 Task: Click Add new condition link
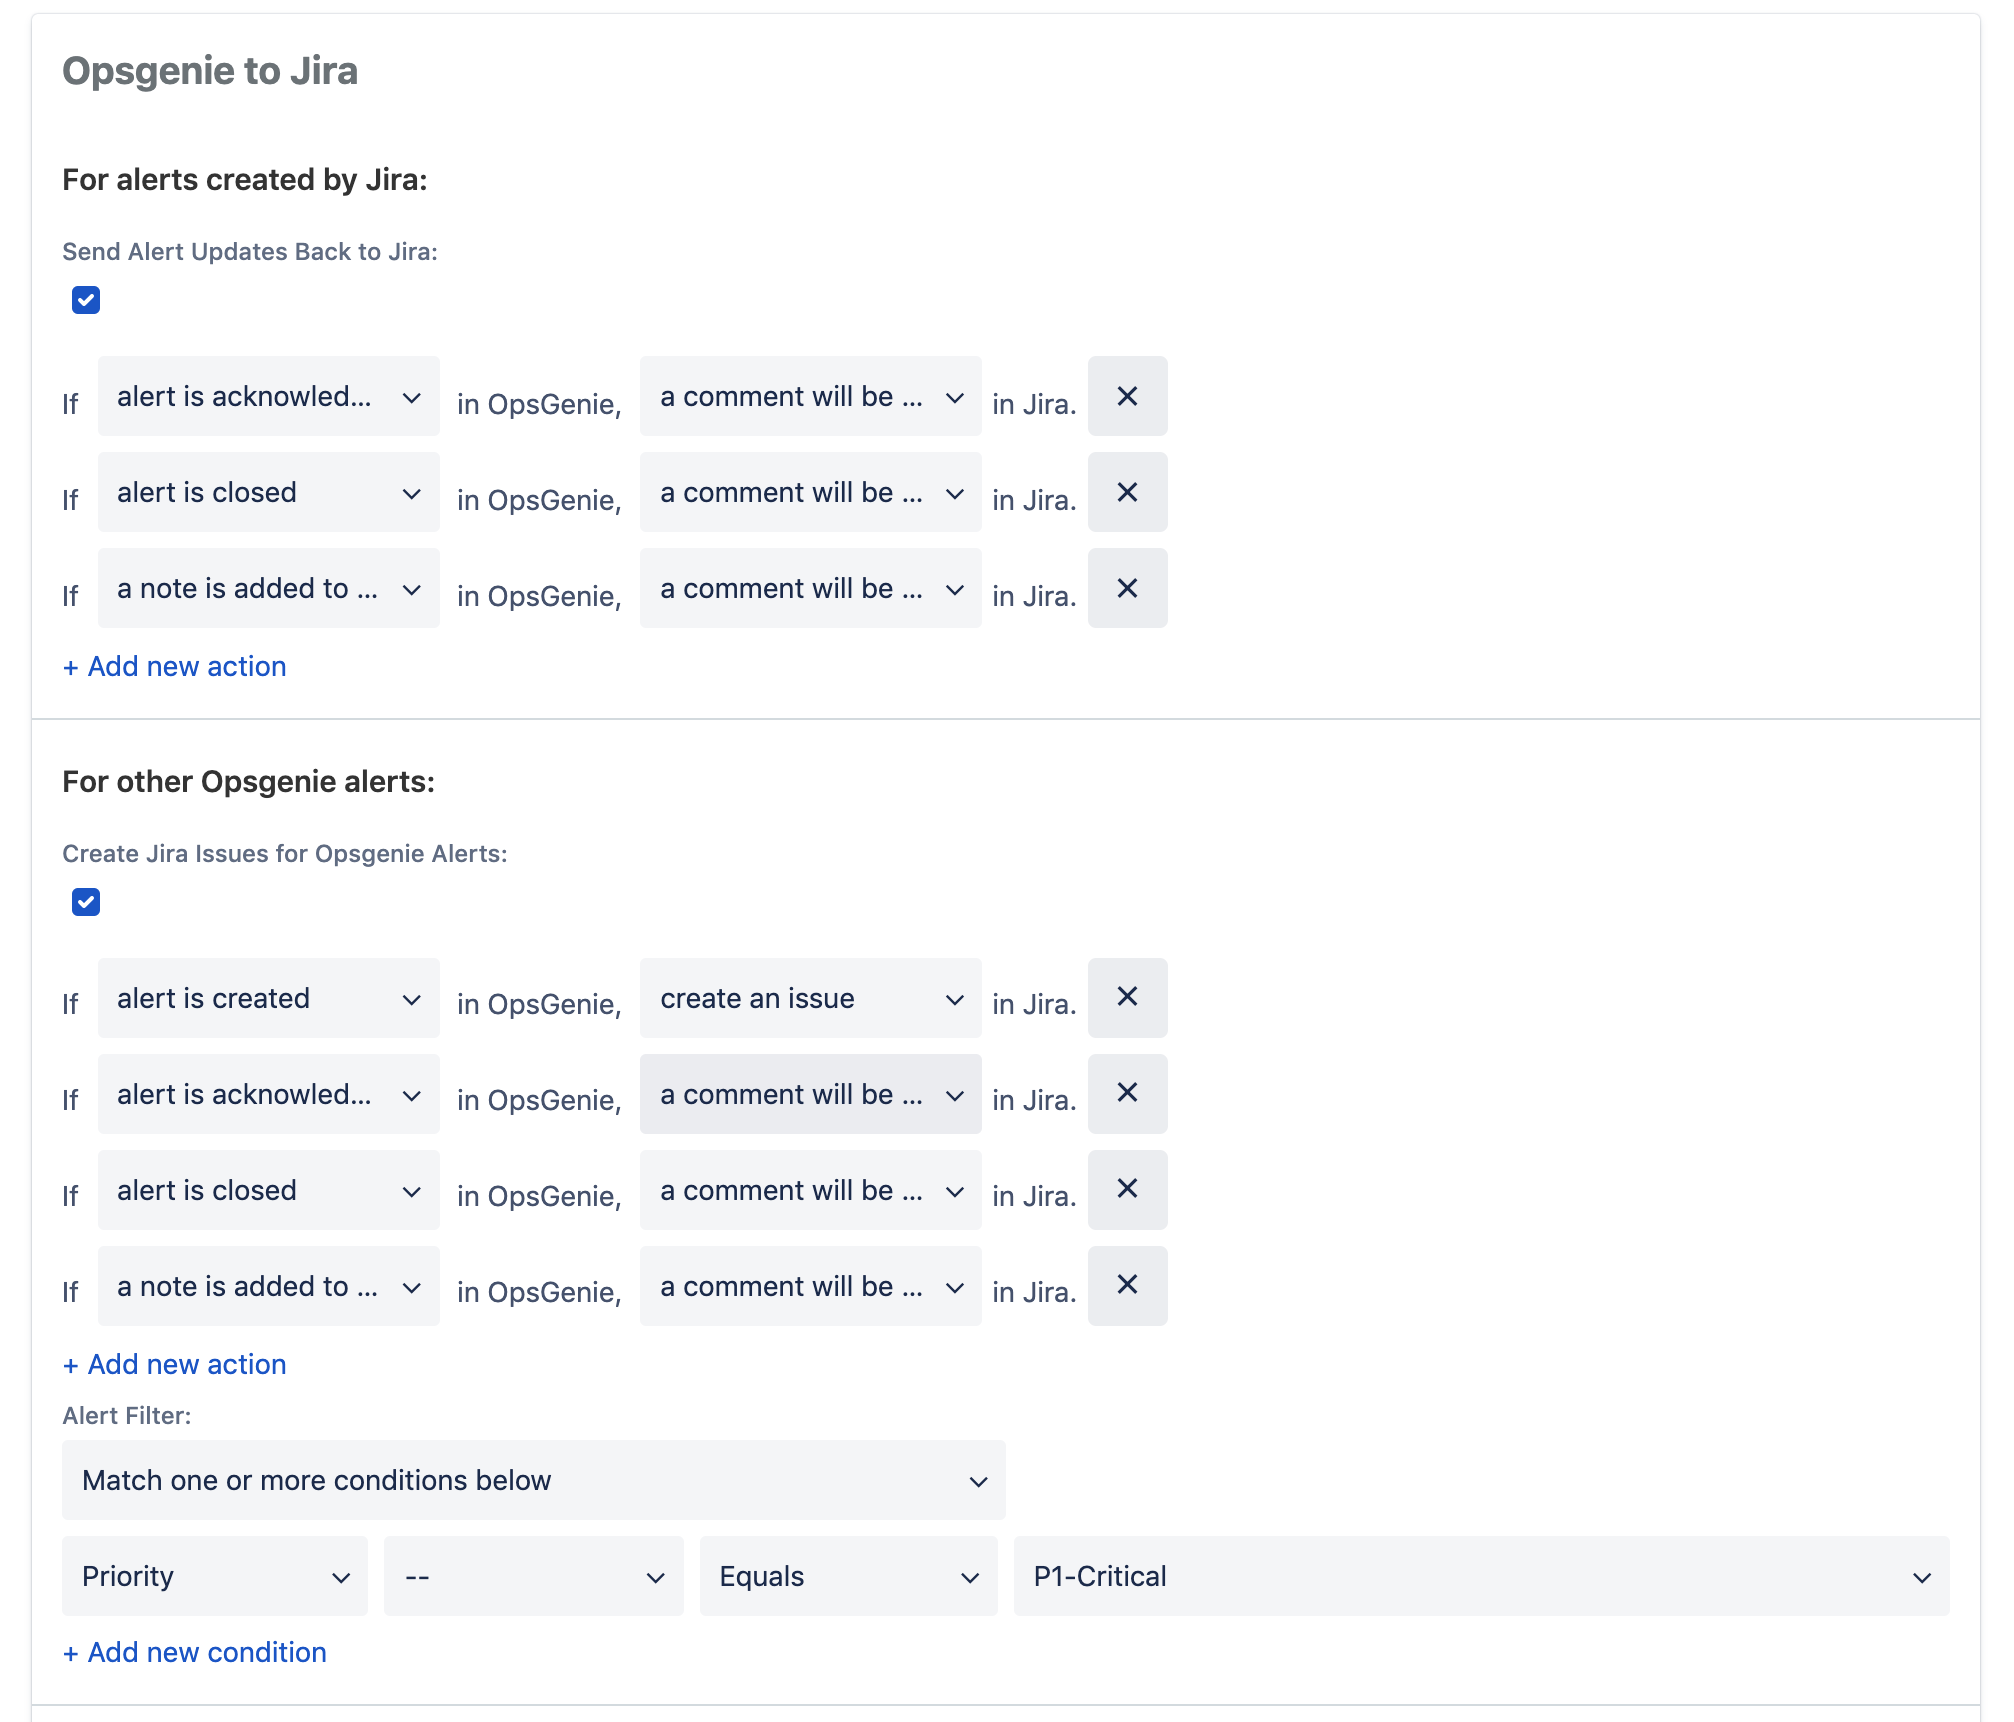click(x=195, y=1653)
